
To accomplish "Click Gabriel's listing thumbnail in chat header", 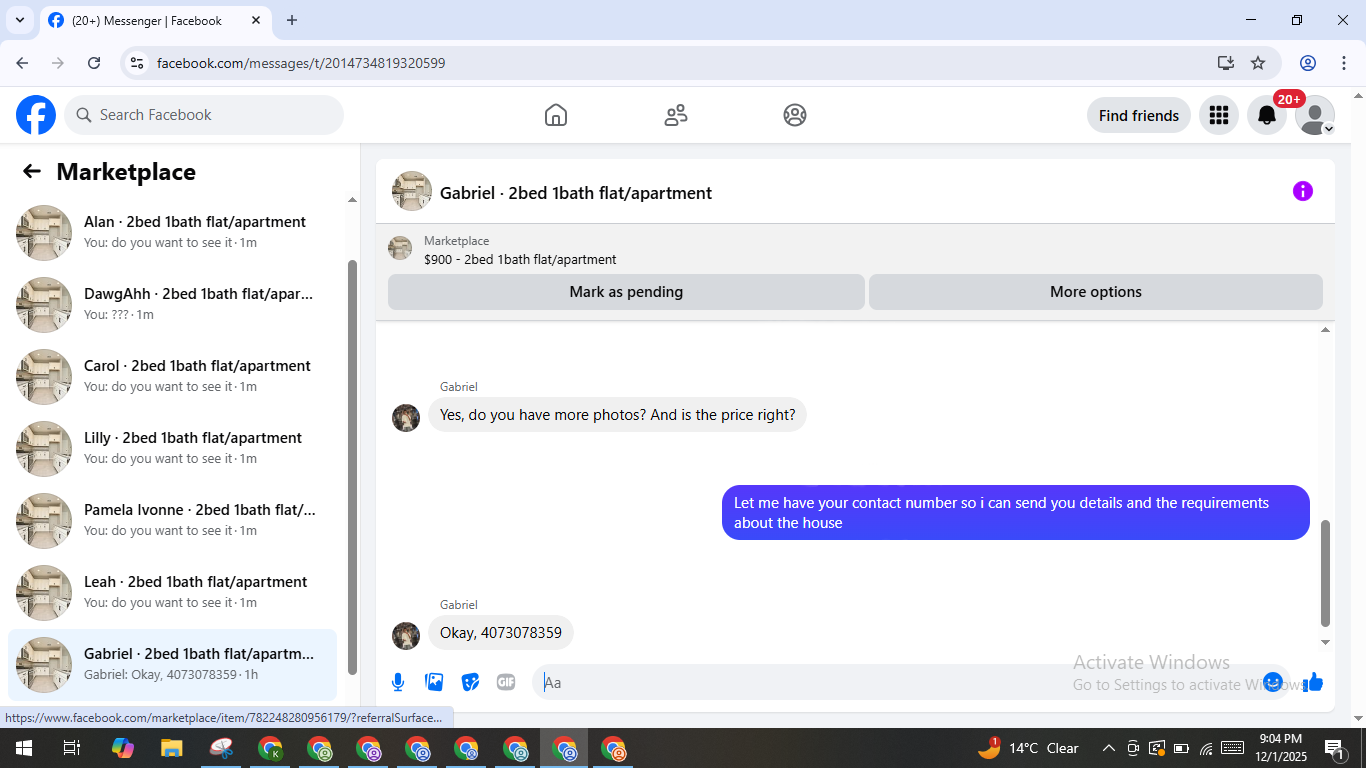I will [x=412, y=191].
